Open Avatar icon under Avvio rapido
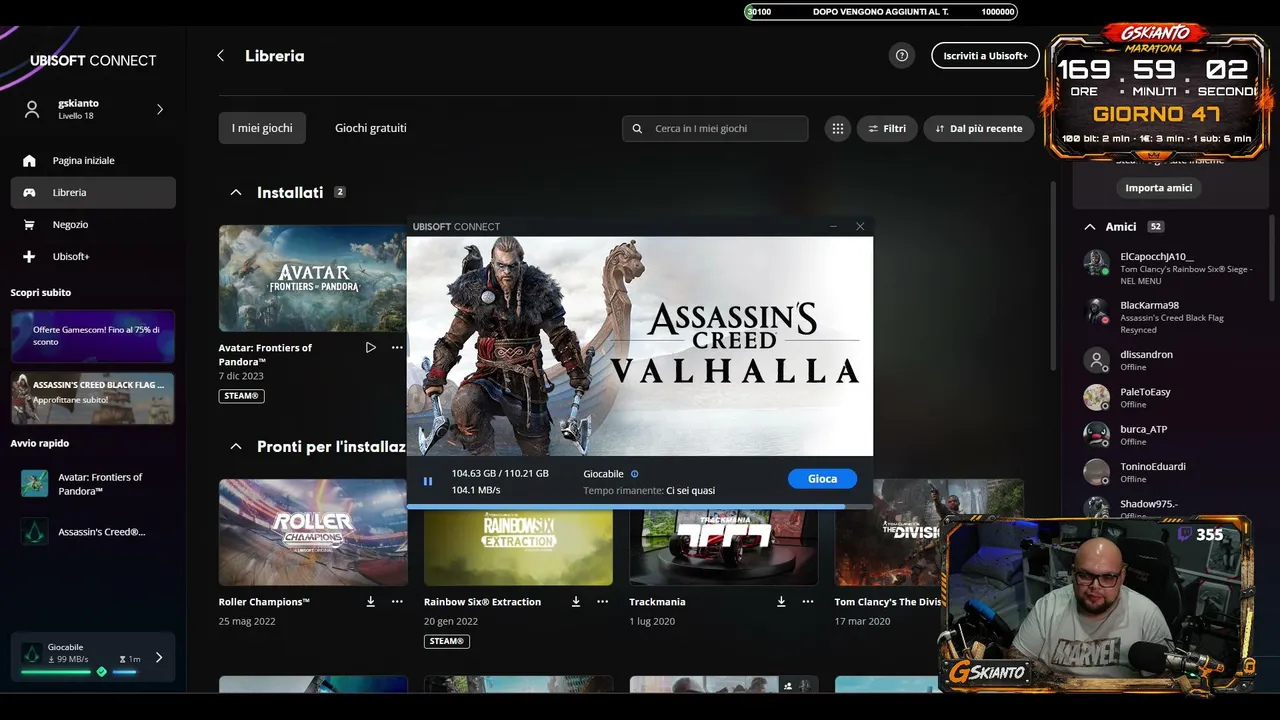Screen dimensions: 1280x720 35,484
